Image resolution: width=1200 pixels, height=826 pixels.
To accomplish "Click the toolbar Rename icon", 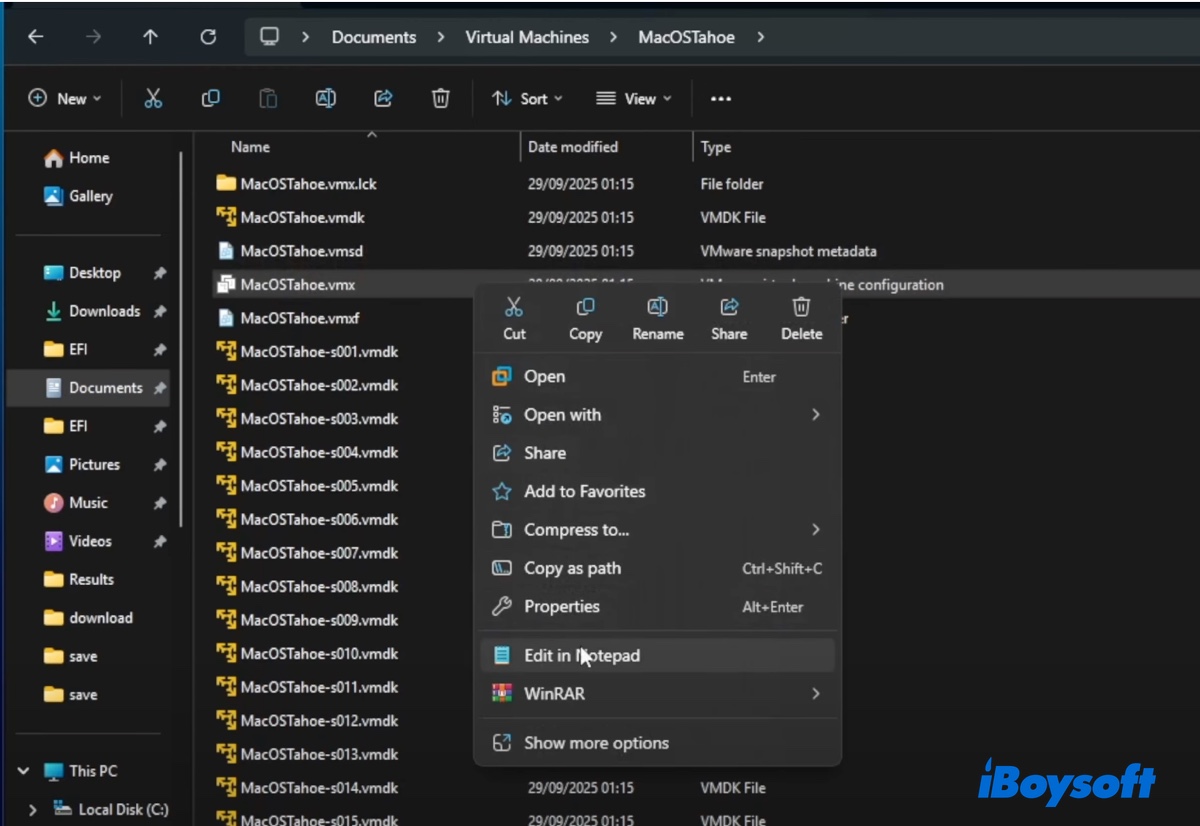I will (326, 98).
